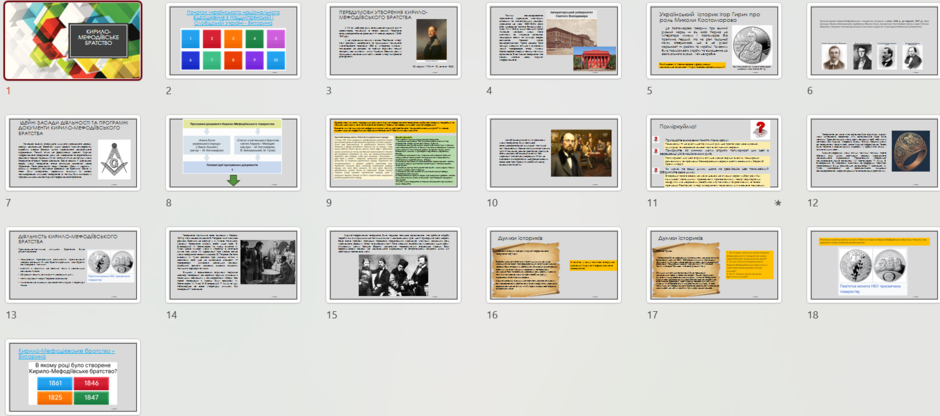Pick slide 8 diagram with green arrow
This screenshot has width=940, height=416.
coord(233,153)
